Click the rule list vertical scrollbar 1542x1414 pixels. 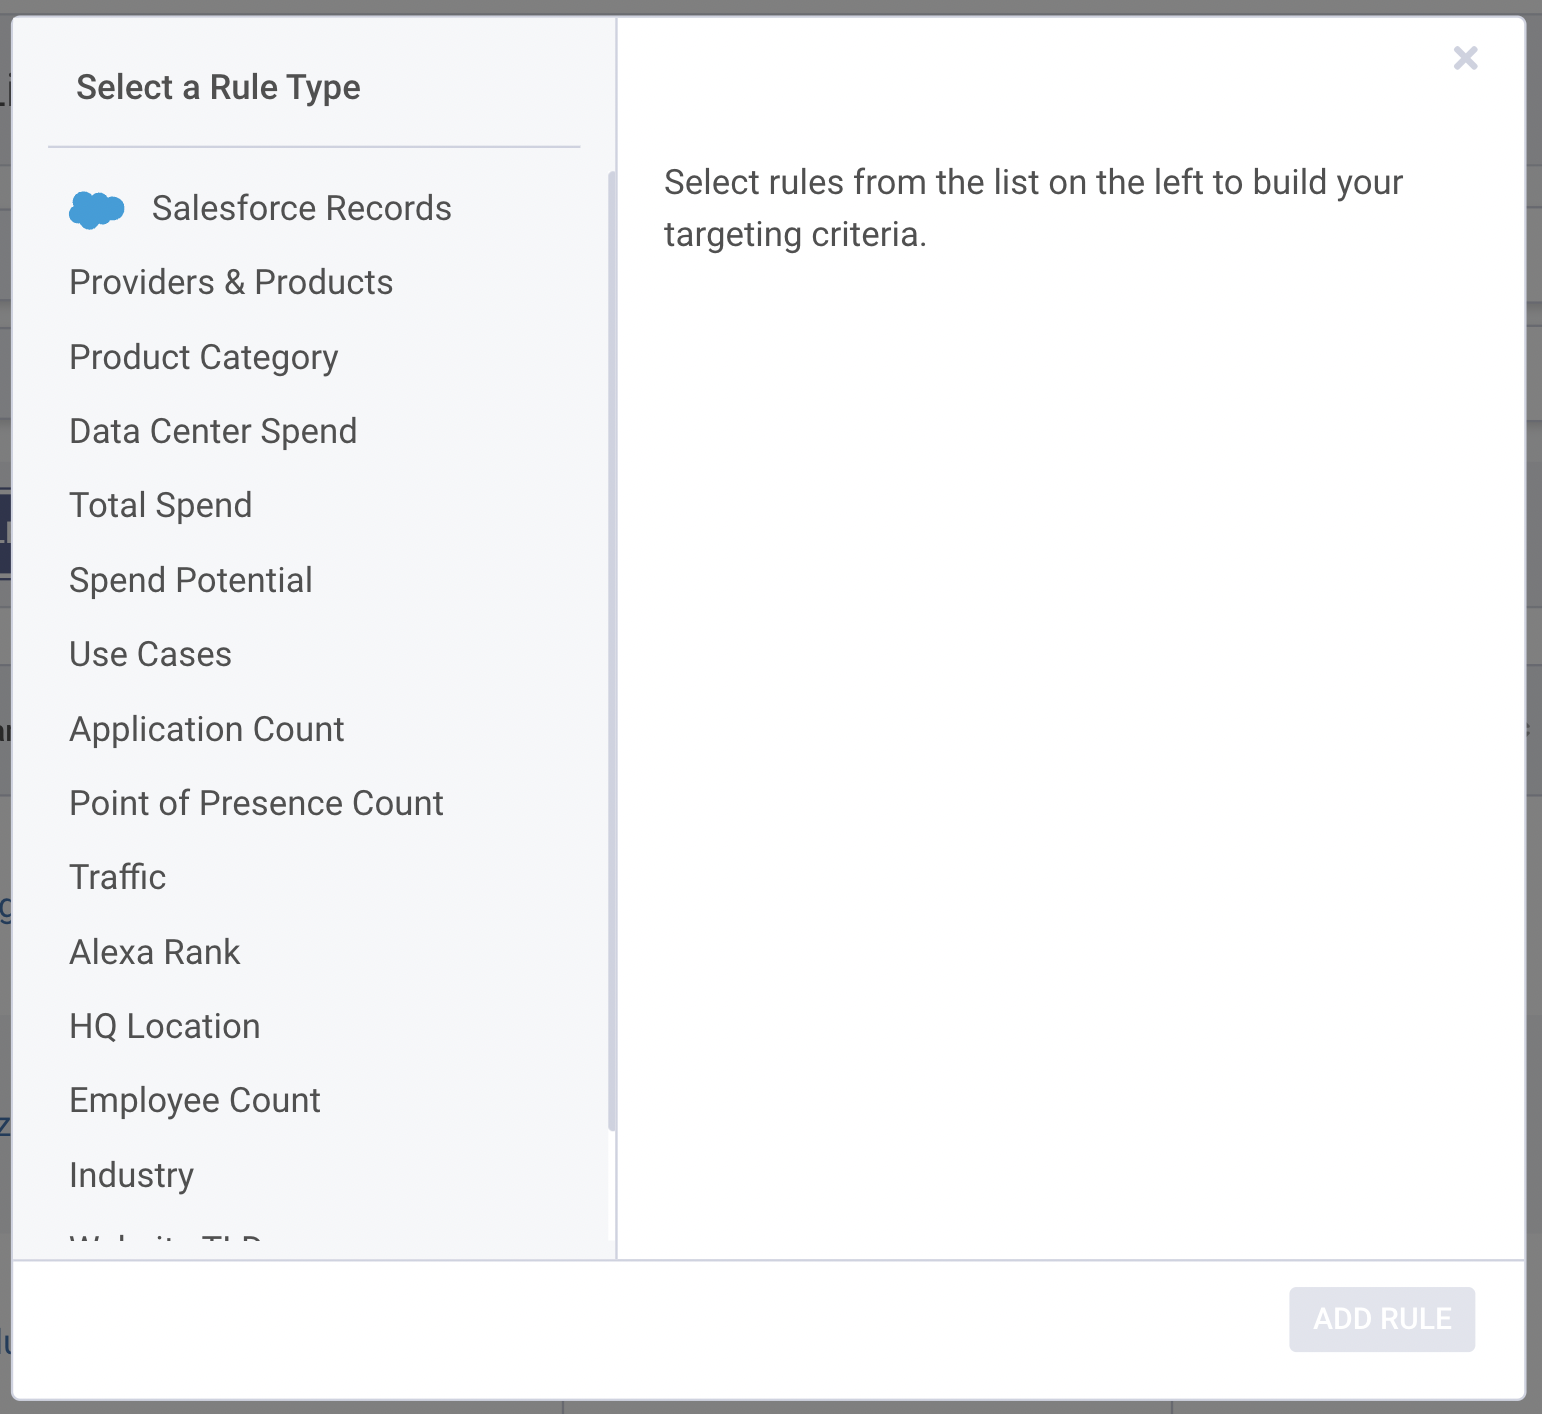tap(611, 650)
